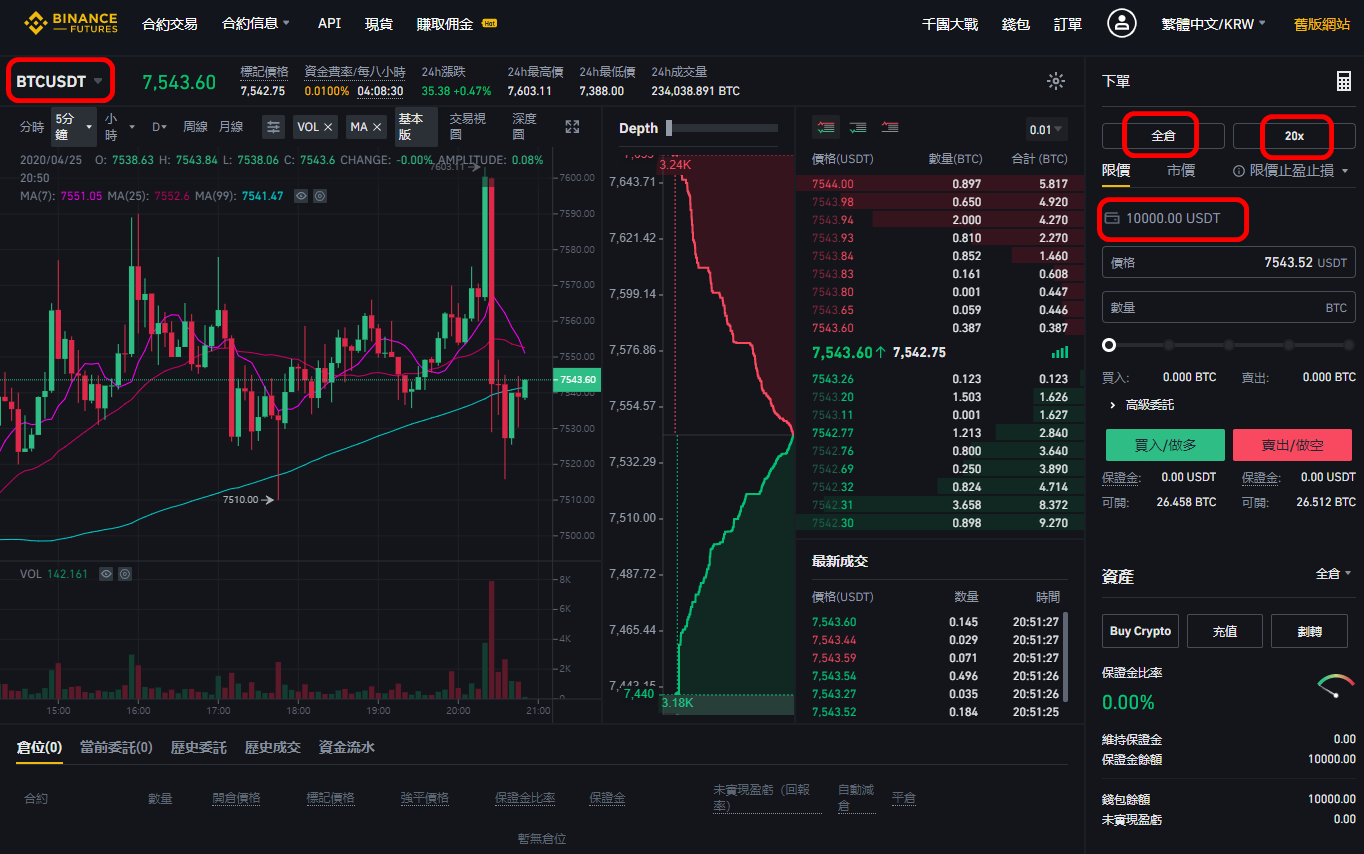This screenshot has height=854, width=1364.
Task: Open the user account profile icon
Action: coord(1122,24)
